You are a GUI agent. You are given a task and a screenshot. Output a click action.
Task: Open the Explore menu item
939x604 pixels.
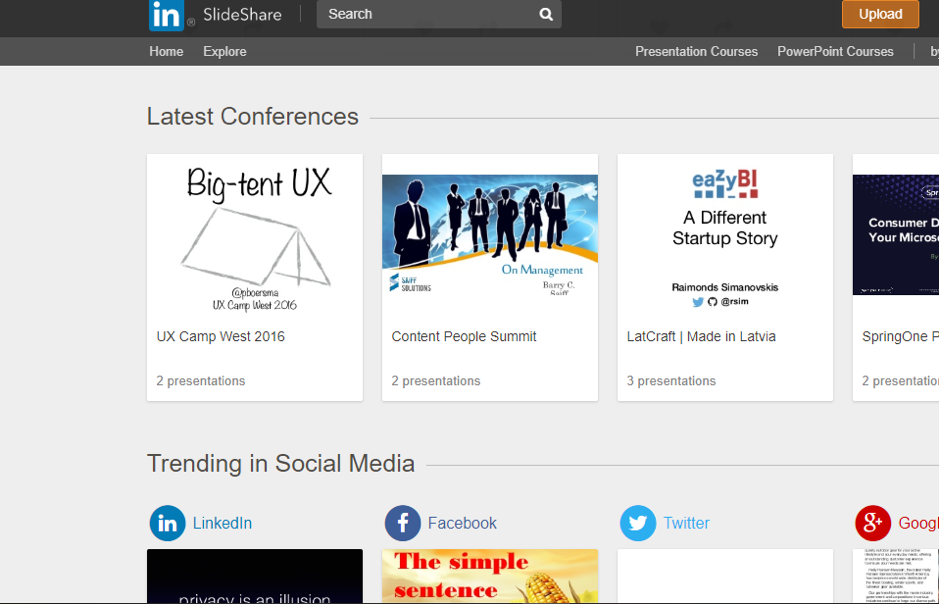click(x=225, y=51)
